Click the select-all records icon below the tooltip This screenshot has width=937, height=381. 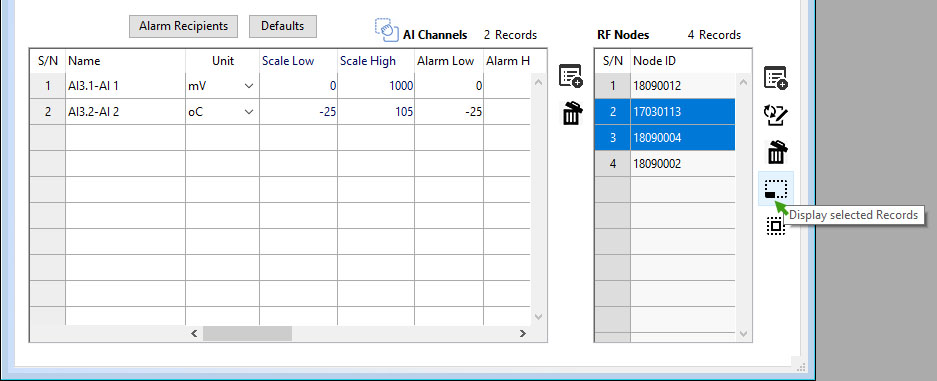tap(776, 226)
